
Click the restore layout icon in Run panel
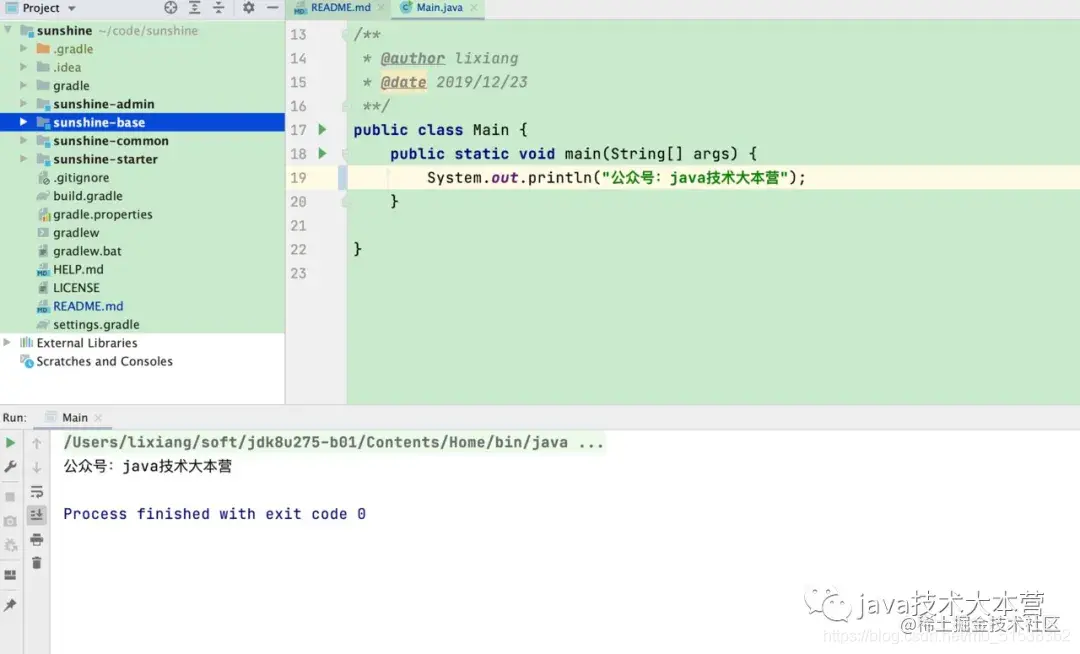(10, 575)
